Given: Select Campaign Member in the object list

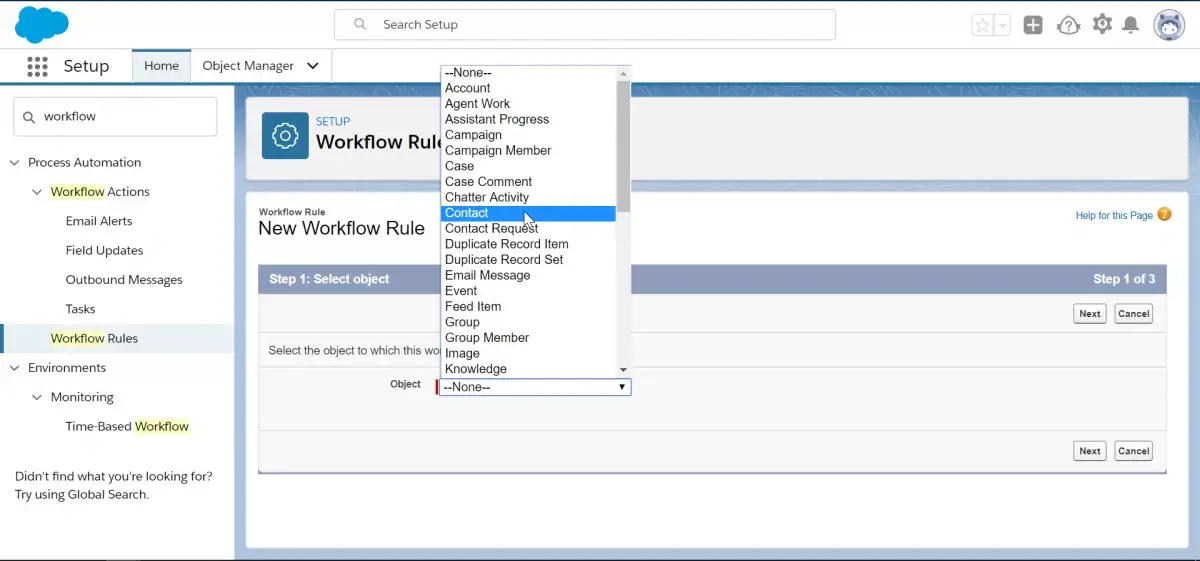Looking at the screenshot, I should [x=528, y=150].
